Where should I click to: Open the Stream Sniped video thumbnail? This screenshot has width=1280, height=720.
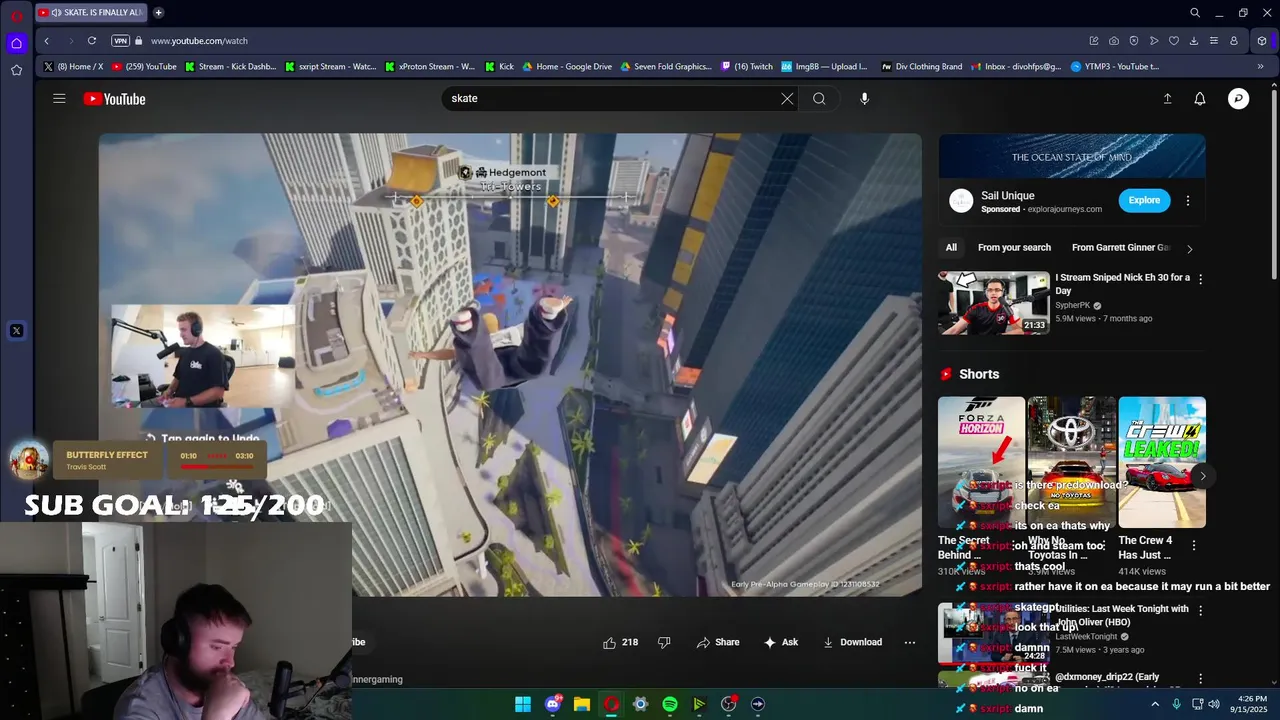click(x=993, y=303)
